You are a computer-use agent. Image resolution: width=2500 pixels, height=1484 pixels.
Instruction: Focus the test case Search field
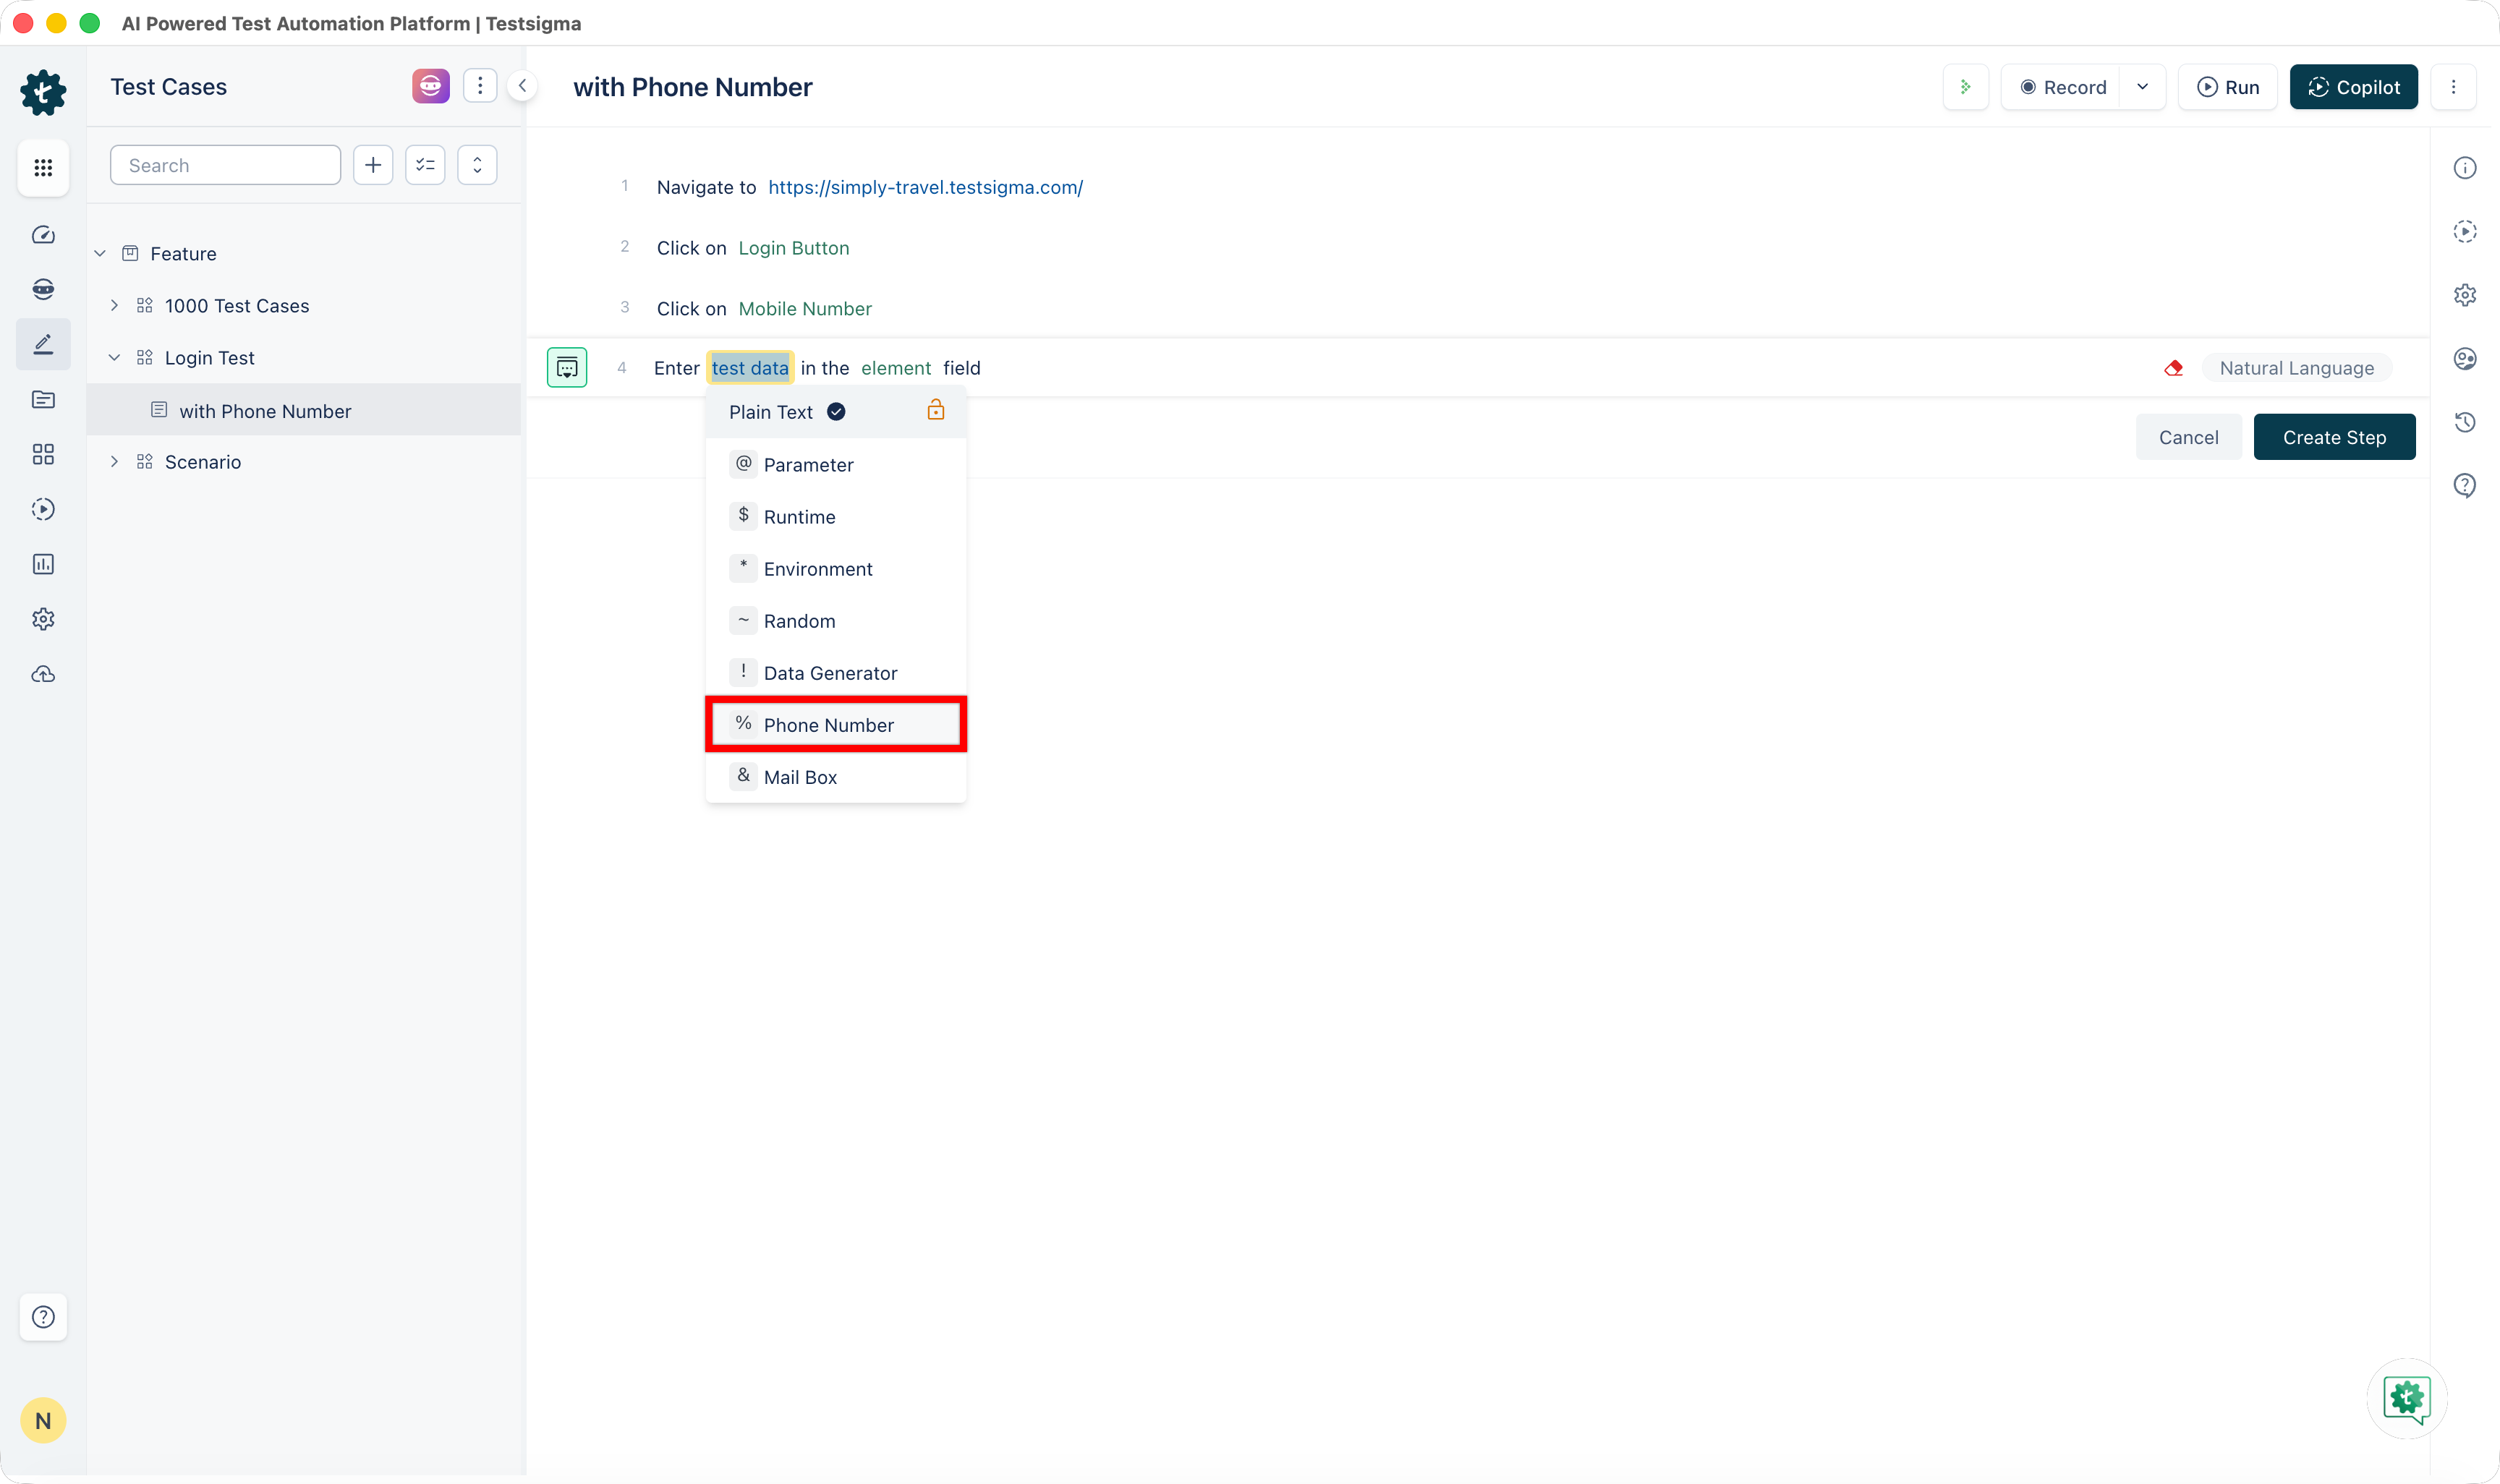click(x=226, y=165)
